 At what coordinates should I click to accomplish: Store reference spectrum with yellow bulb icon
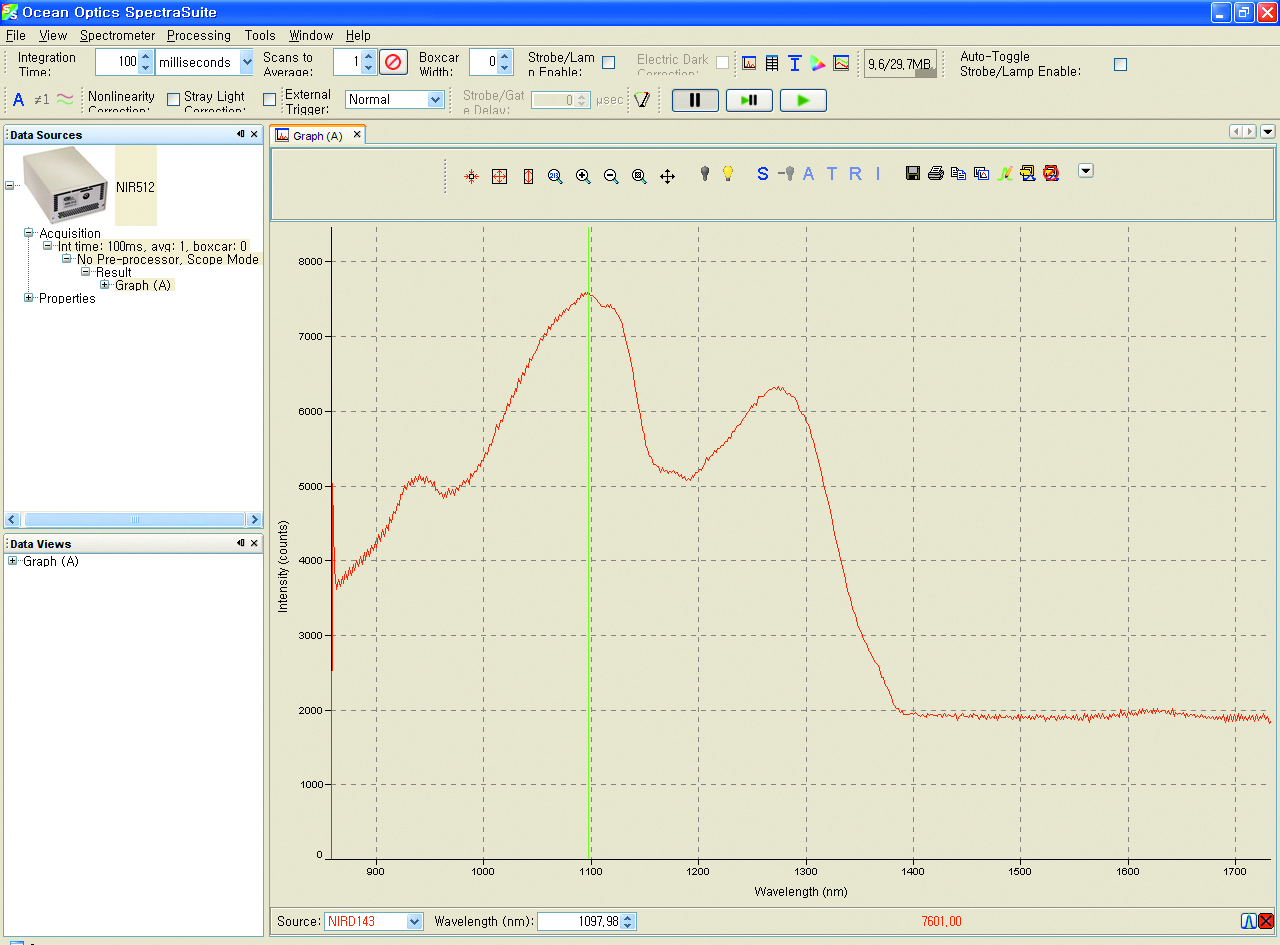pos(728,173)
